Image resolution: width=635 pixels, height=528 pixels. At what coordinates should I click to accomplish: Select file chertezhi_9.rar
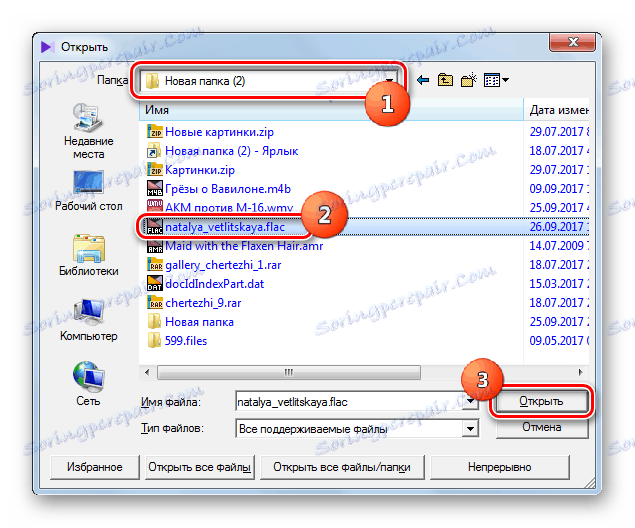(203, 303)
